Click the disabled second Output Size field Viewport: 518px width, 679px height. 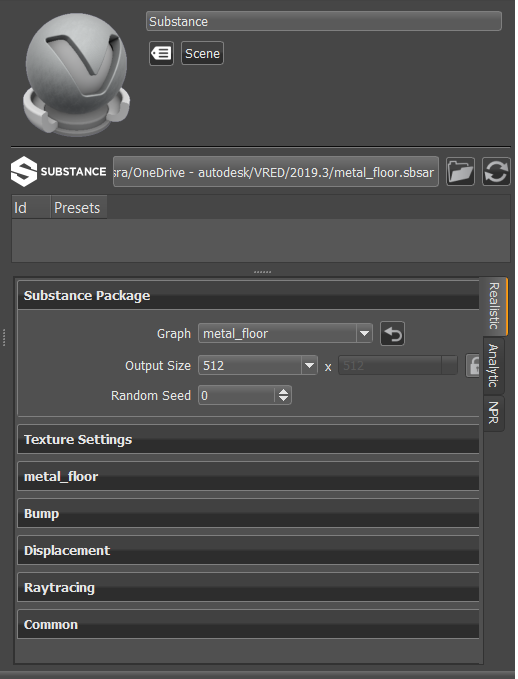(398, 365)
